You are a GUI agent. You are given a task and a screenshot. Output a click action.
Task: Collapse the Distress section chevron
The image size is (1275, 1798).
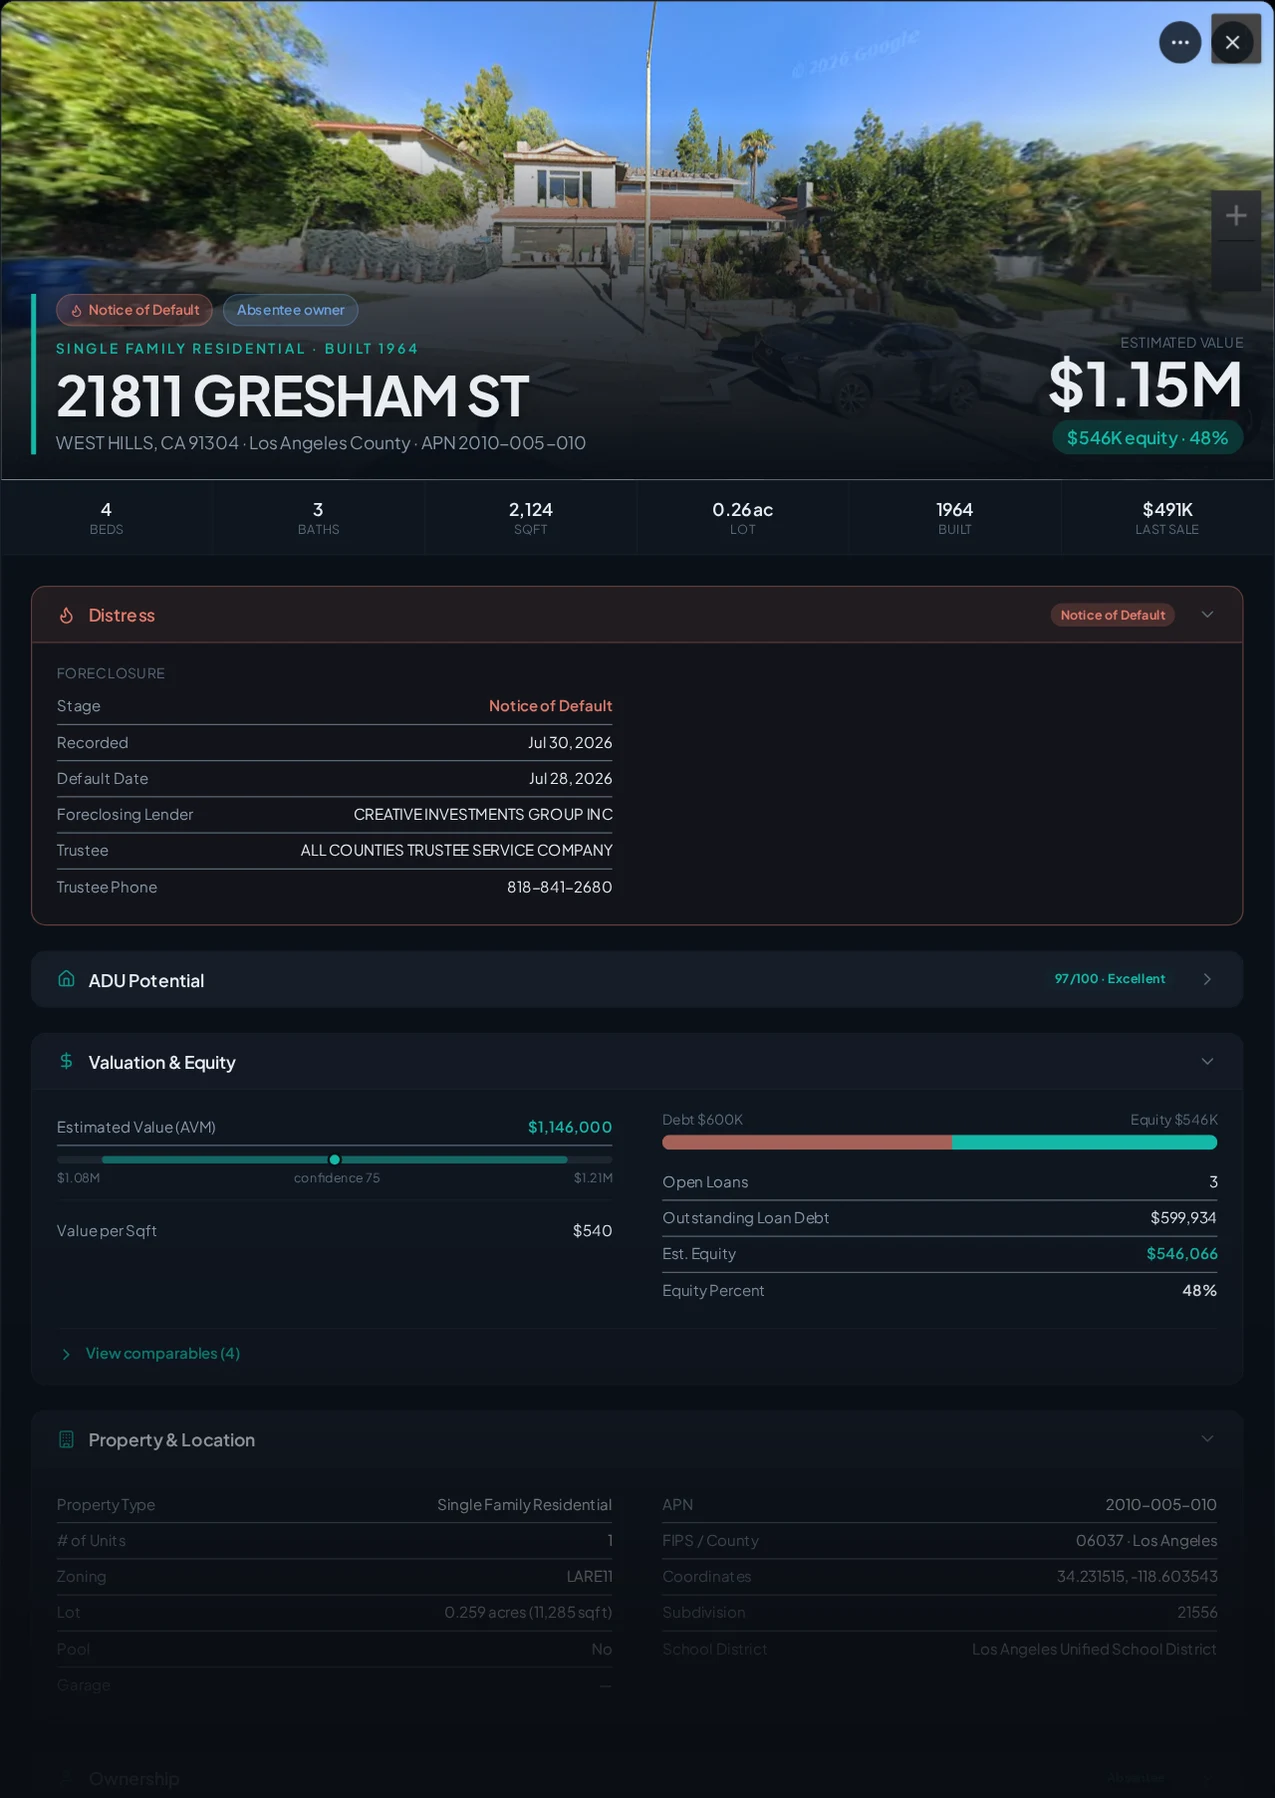click(x=1207, y=614)
